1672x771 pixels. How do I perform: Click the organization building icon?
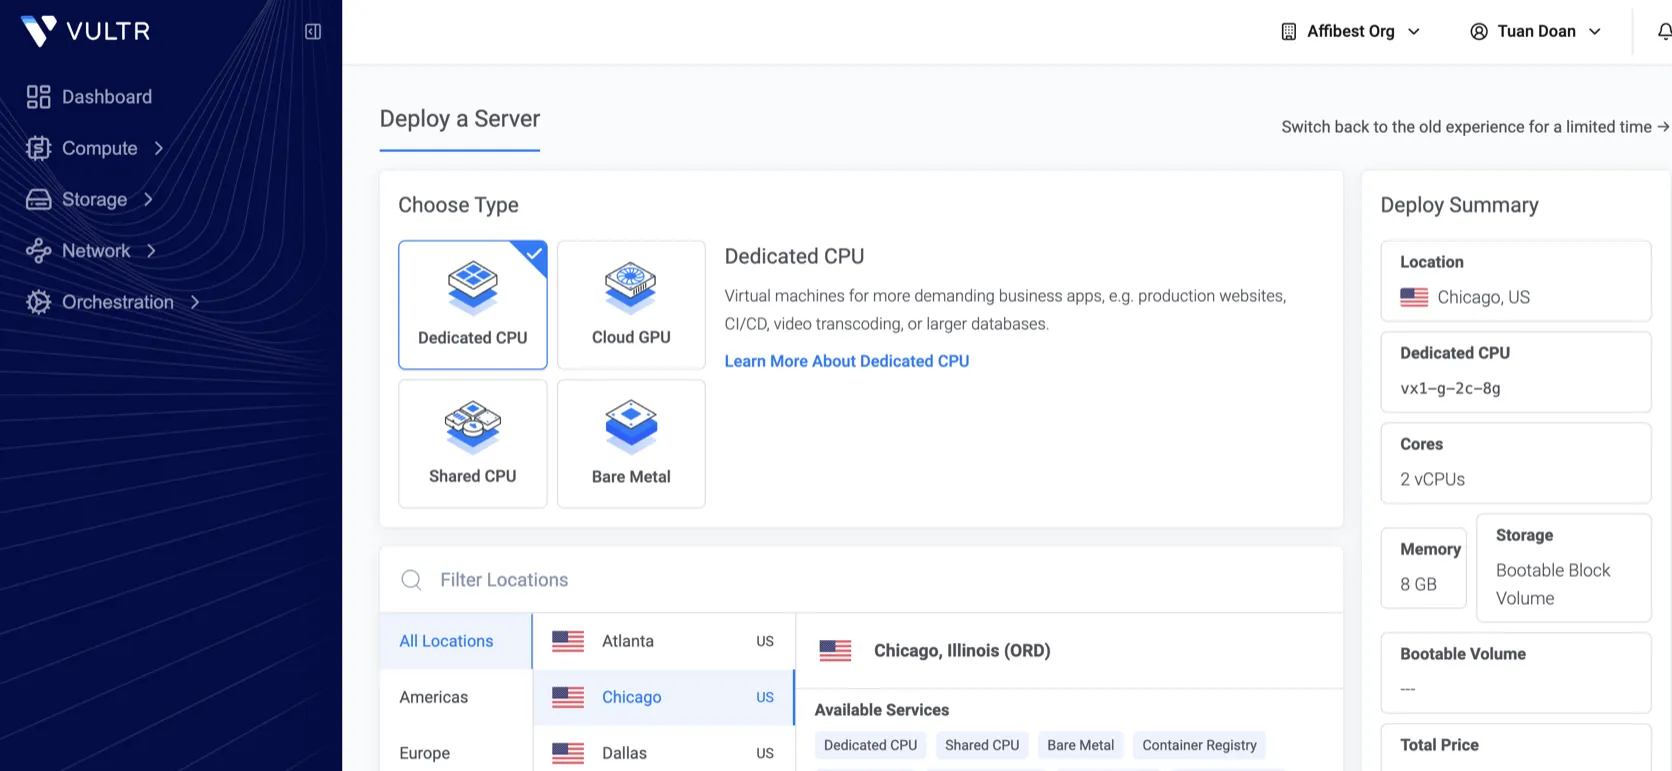[x=1289, y=32]
